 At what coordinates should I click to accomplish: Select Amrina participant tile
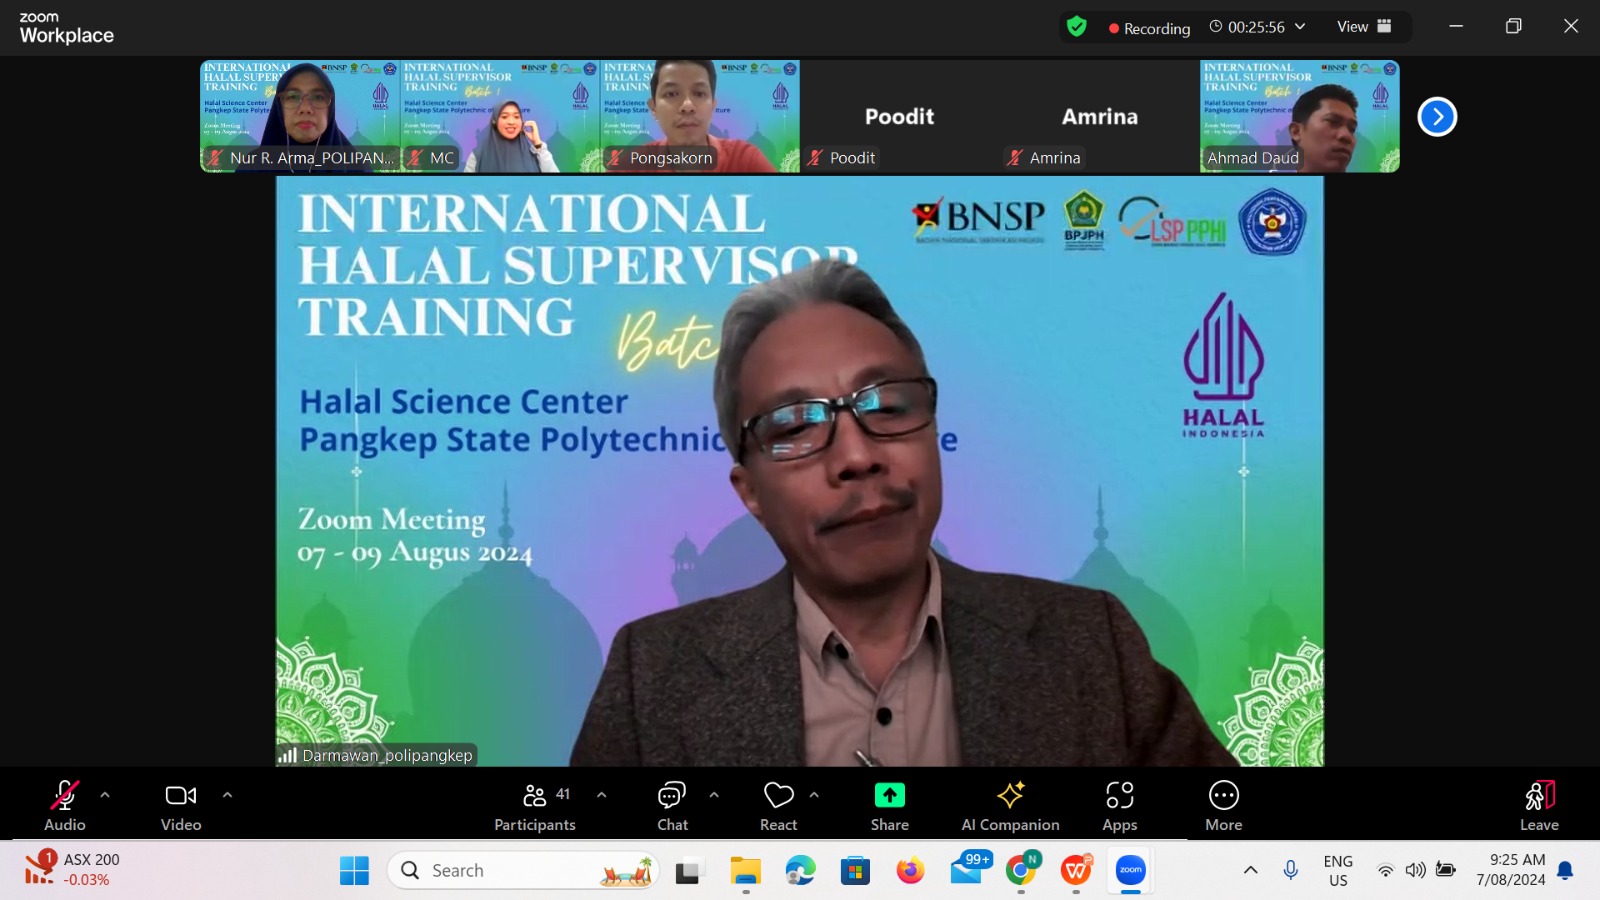tap(1100, 116)
